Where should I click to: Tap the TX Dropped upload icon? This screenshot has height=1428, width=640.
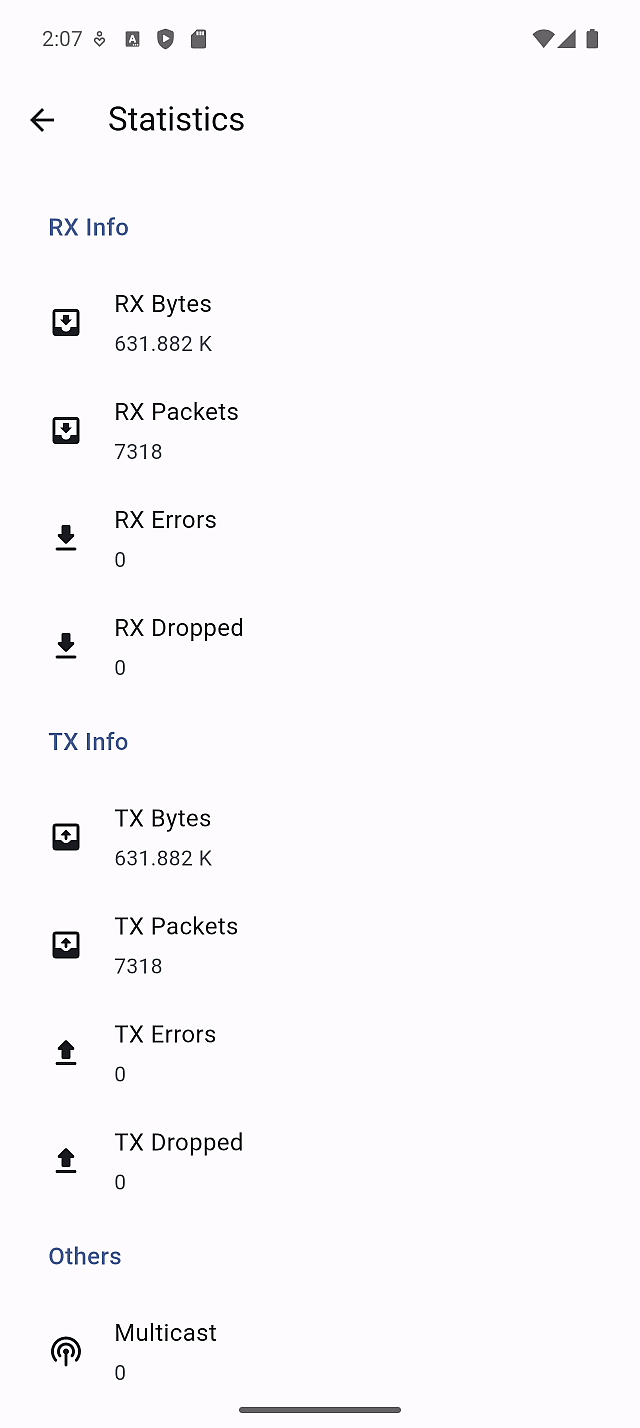[x=66, y=1160]
